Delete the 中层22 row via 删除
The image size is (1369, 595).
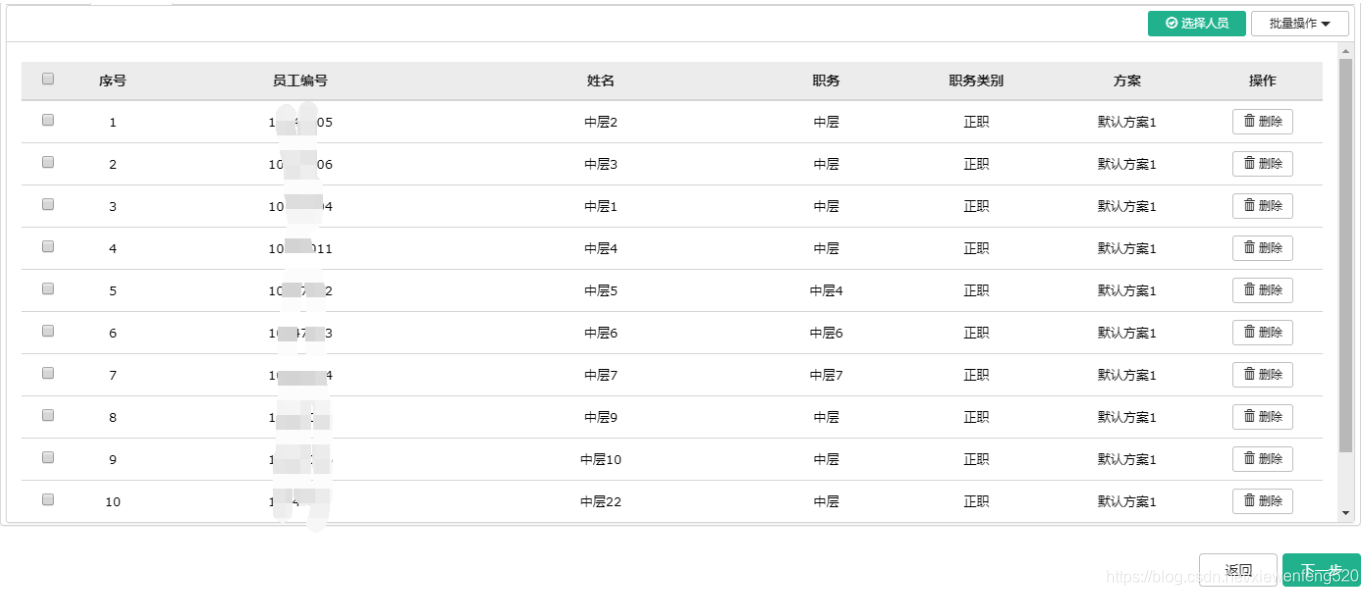(x=1262, y=501)
